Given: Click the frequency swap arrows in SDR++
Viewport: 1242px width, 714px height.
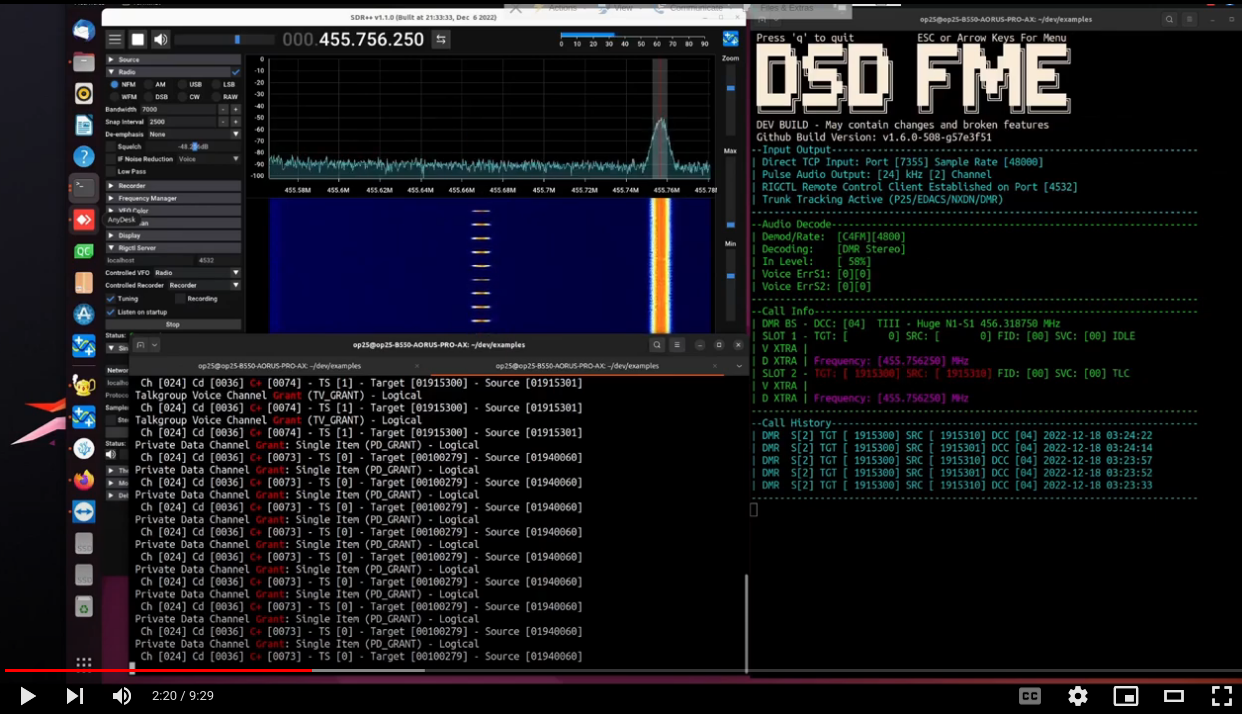Looking at the screenshot, I should pyautogui.click(x=441, y=39).
